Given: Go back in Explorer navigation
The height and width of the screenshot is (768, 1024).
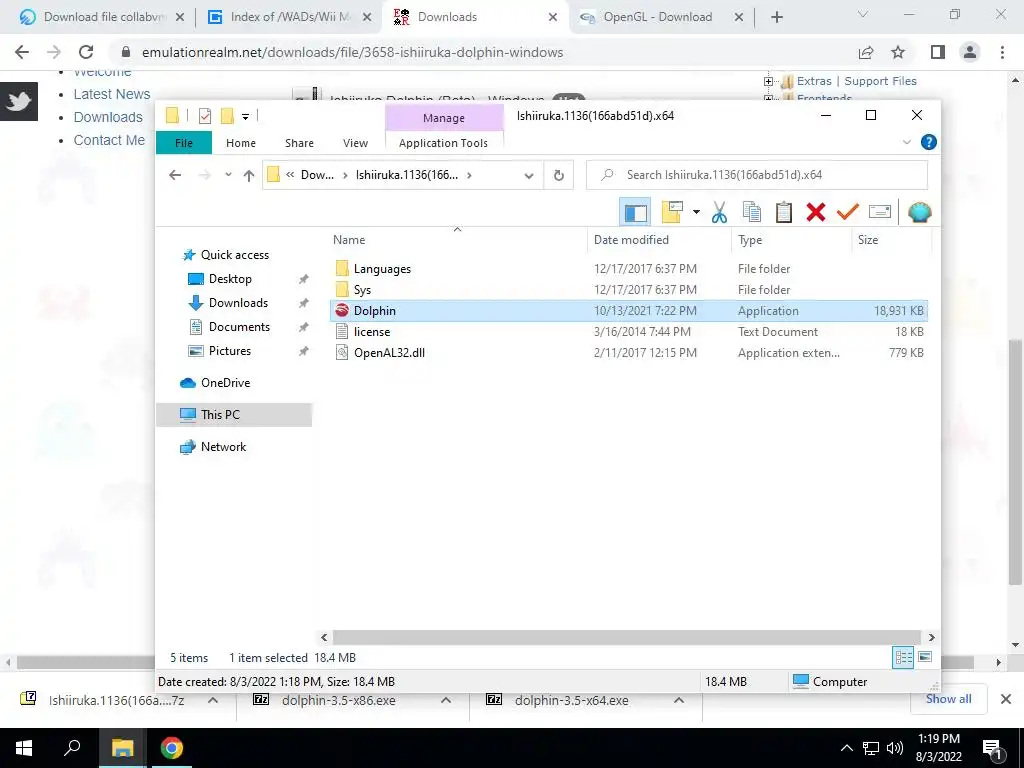Looking at the screenshot, I should 174,175.
